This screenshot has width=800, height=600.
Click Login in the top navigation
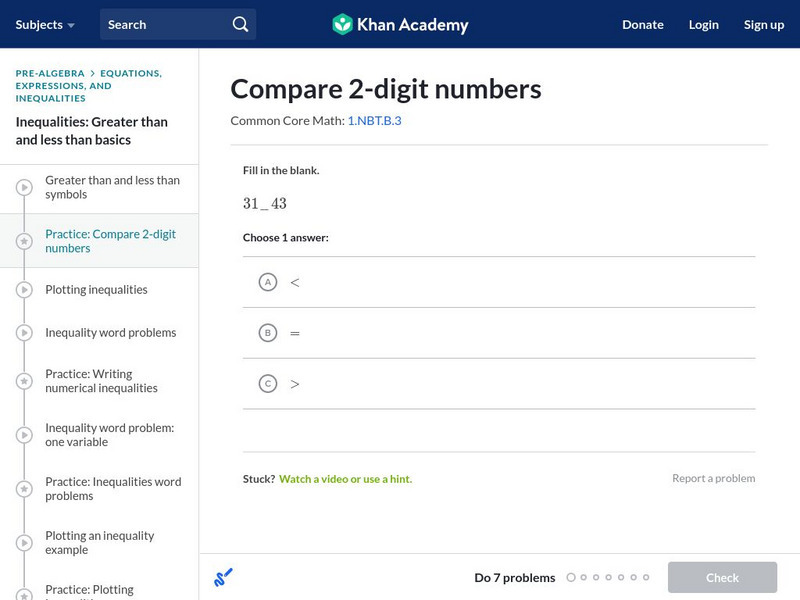(703, 24)
